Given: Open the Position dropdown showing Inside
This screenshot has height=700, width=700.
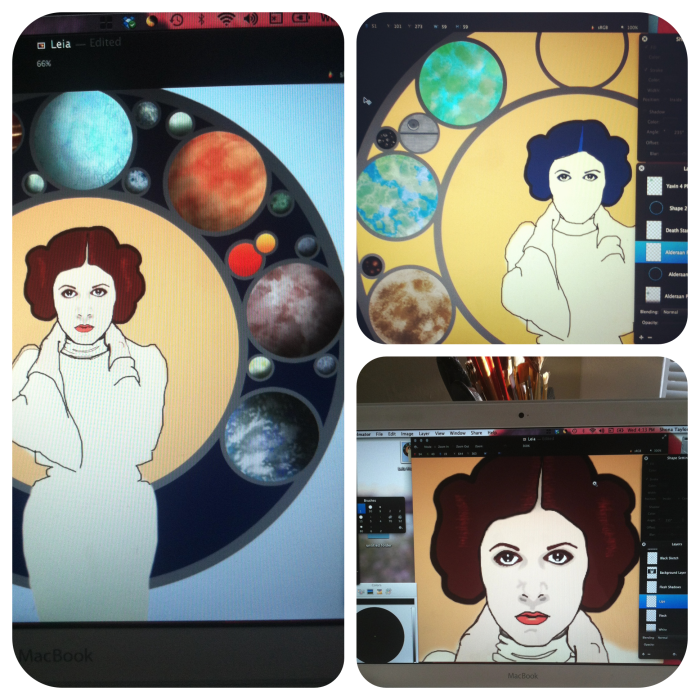Looking at the screenshot, I should [x=675, y=100].
